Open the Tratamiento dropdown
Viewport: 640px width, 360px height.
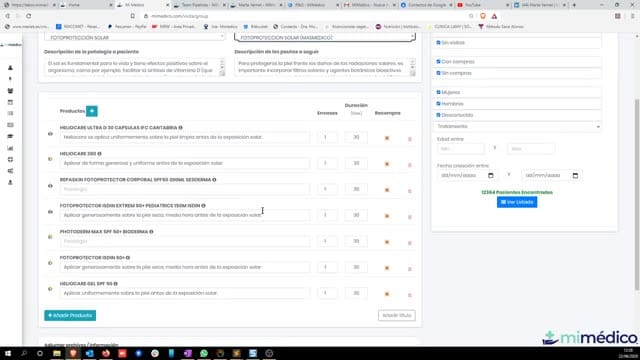tap(518, 127)
